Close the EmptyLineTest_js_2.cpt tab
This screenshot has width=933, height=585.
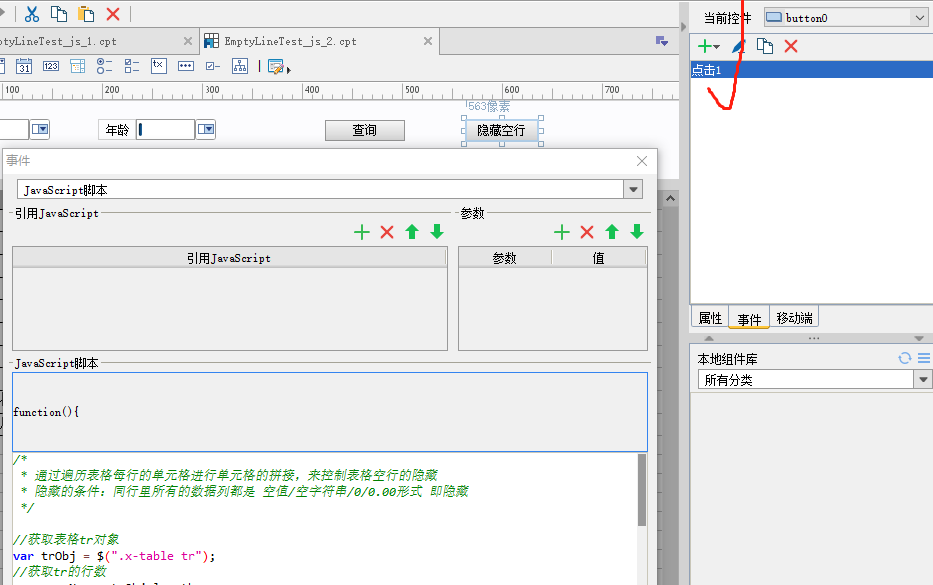(x=428, y=41)
